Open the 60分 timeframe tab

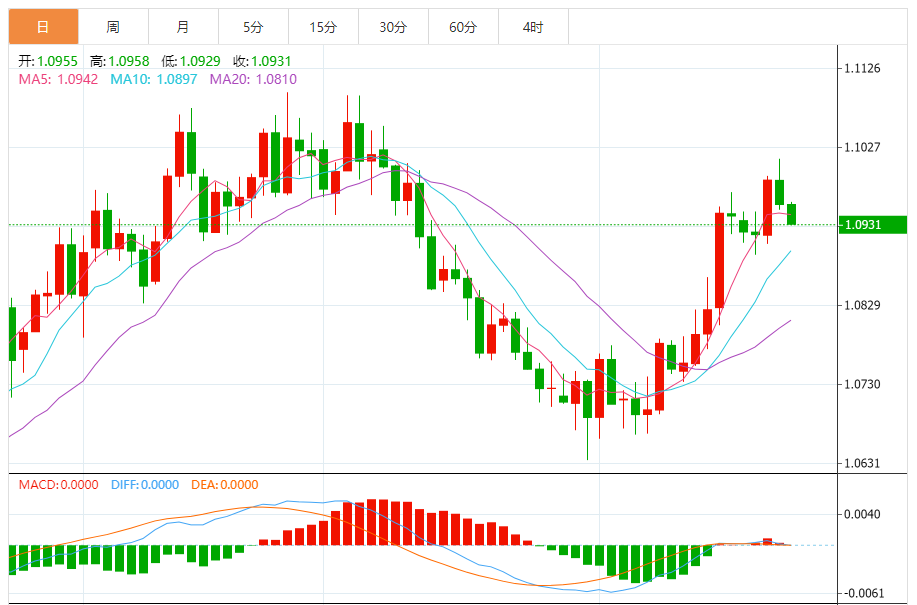[x=463, y=27]
